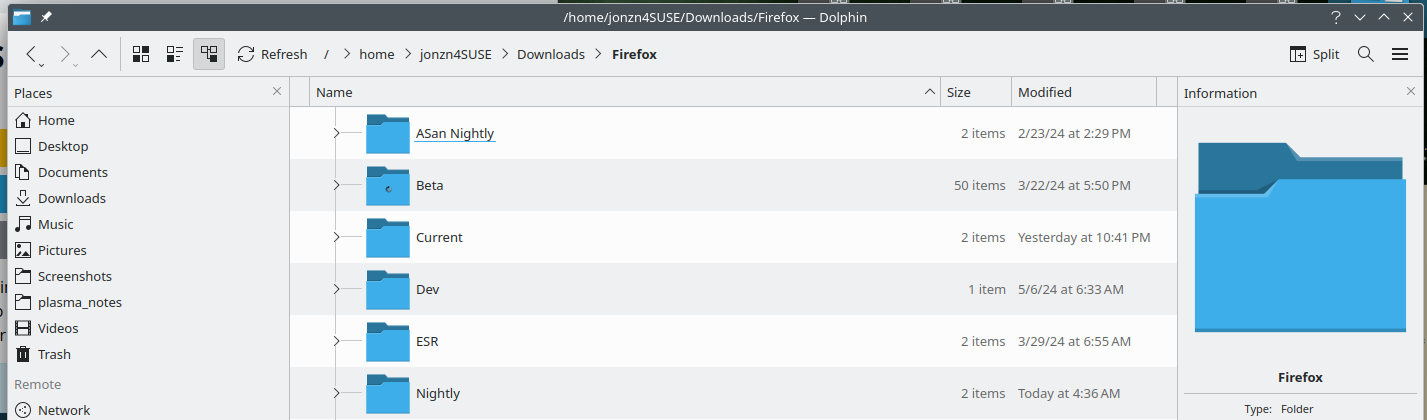
Task: Toggle Split view
Action: point(1314,54)
